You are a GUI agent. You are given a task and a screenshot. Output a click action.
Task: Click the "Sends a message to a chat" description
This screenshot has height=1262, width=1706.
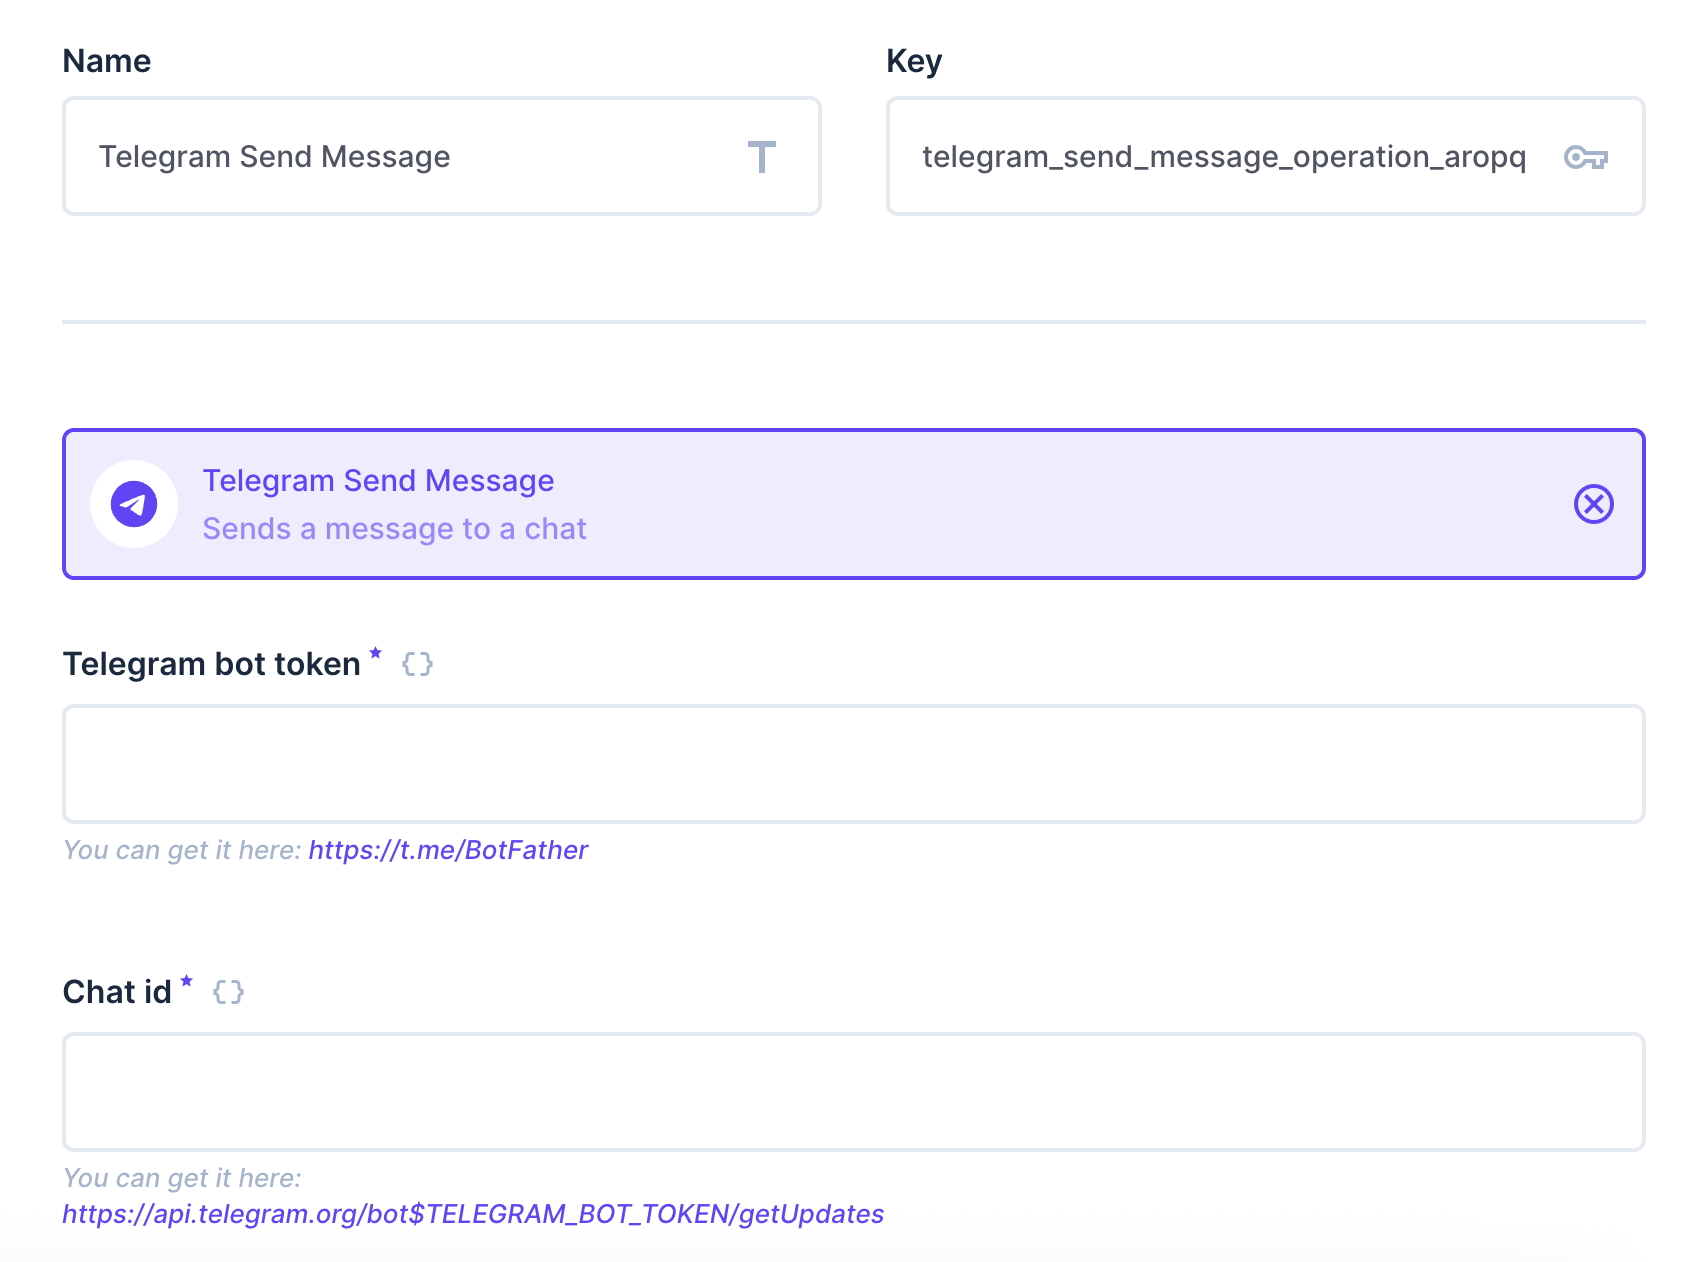click(x=394, y=529)
